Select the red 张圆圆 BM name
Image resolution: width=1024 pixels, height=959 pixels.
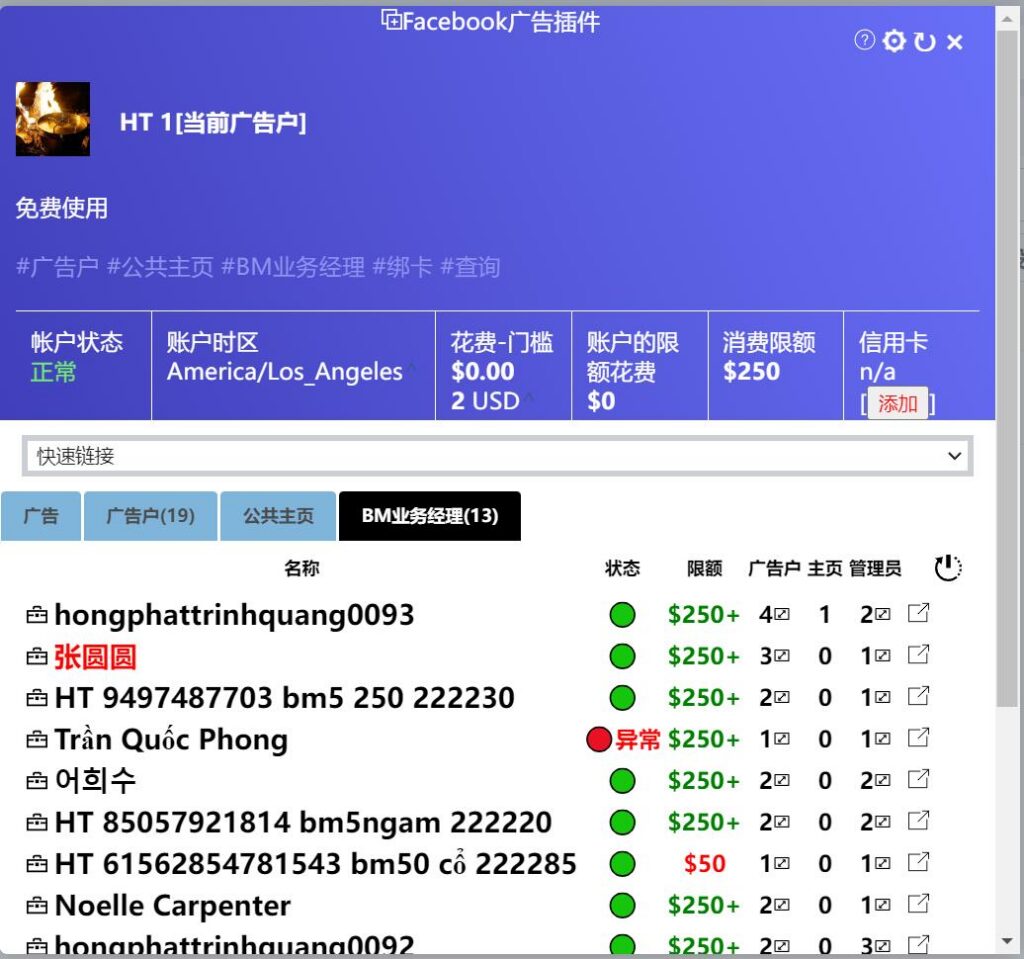point(95,657)
